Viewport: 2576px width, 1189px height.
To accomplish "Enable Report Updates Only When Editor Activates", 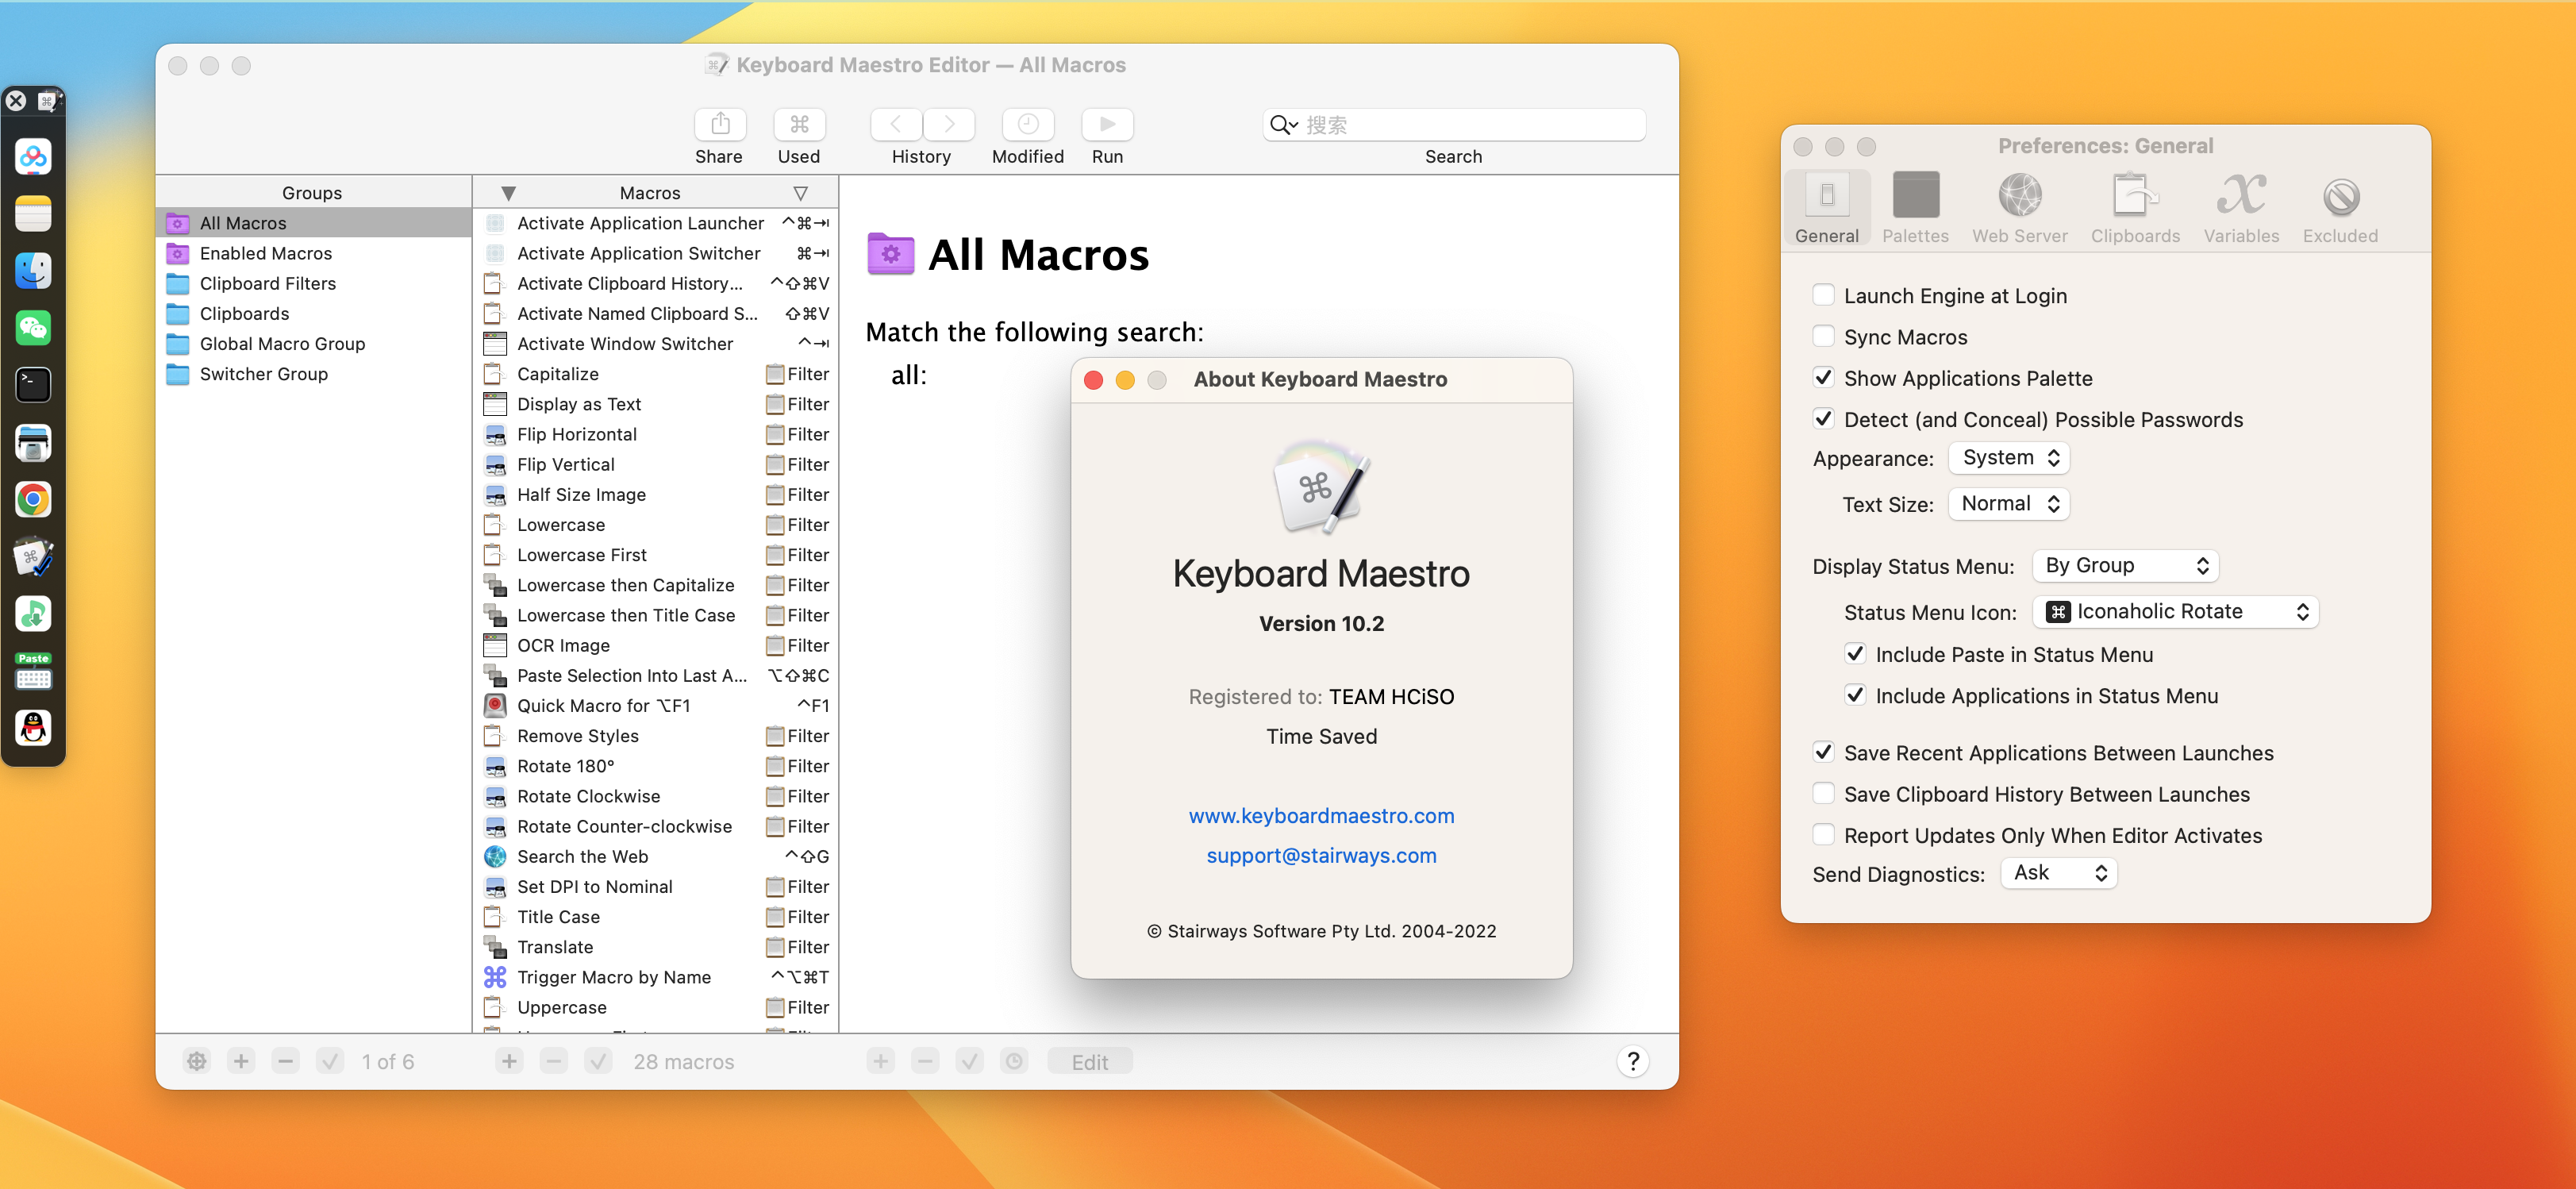I will (1824, 835).
